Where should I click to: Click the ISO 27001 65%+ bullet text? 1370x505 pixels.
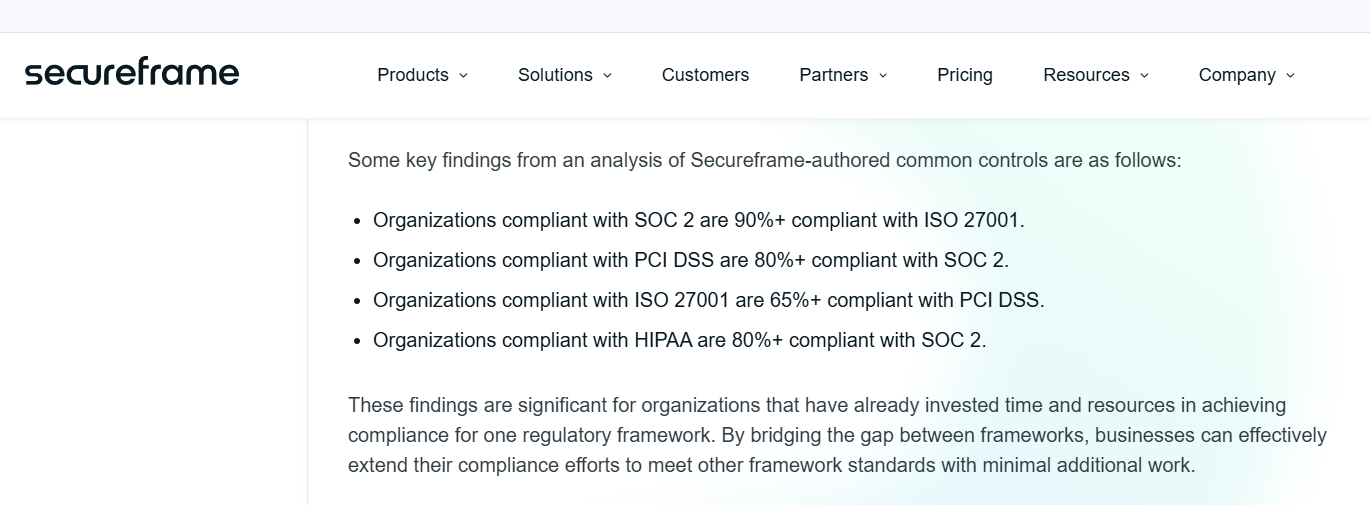click(x=709, y=300)
